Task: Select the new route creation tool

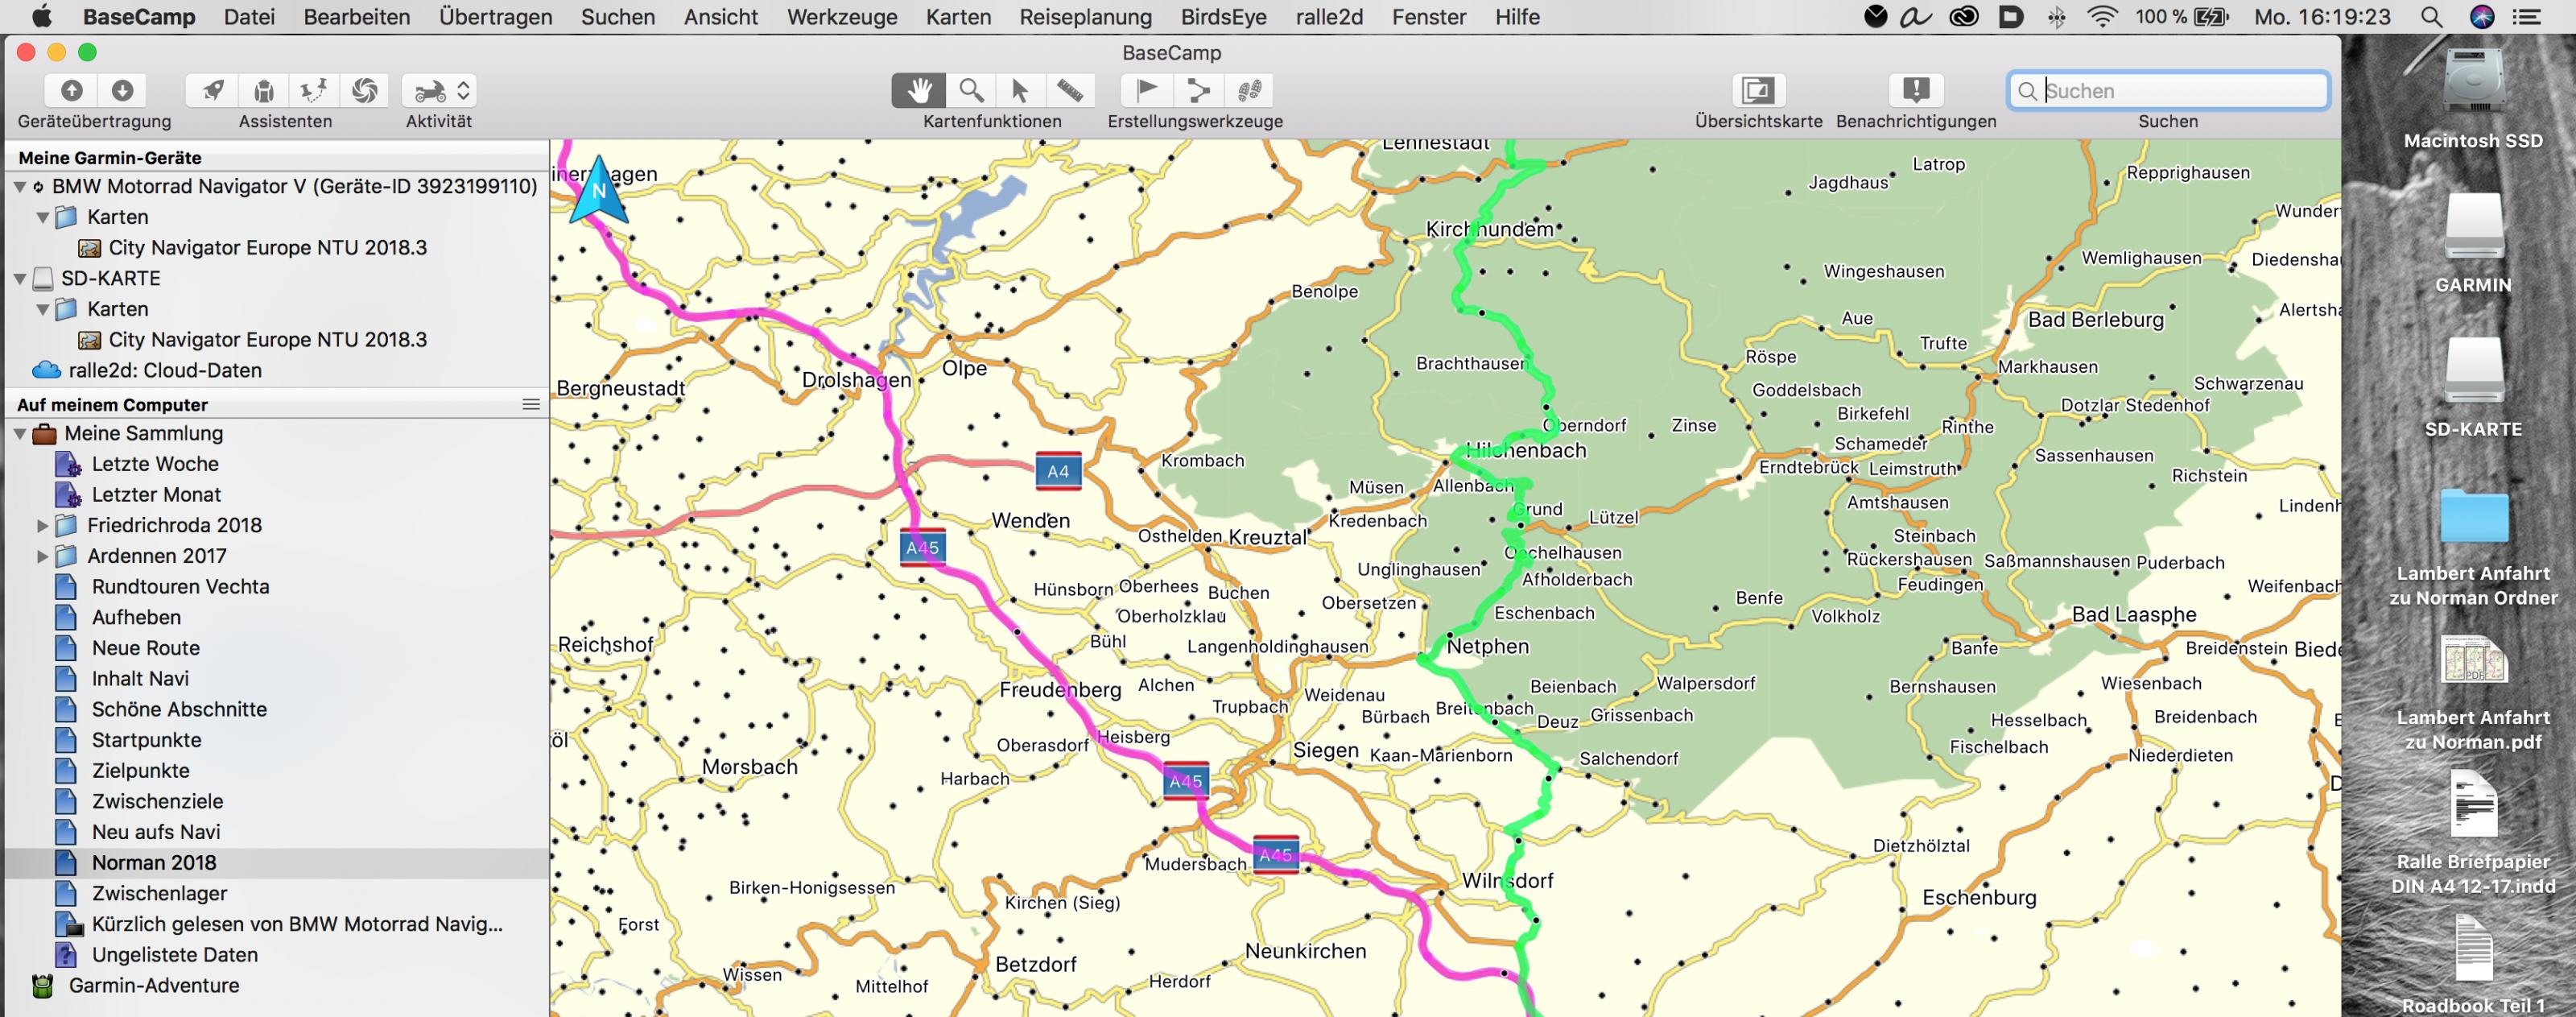Action: coord(1197,90)
